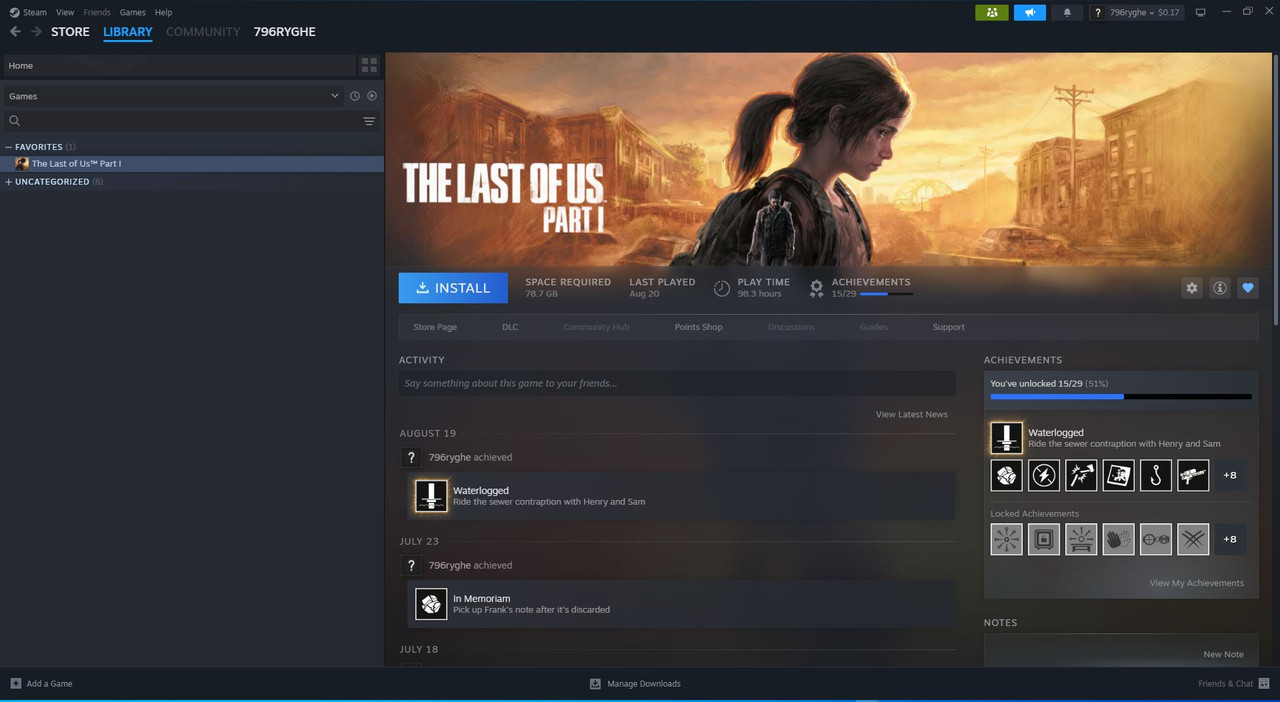The height and width of the screenshot is (702, 1280).
Task: Open the announcements megaphone button
Action: click(x=1029, y=12)
